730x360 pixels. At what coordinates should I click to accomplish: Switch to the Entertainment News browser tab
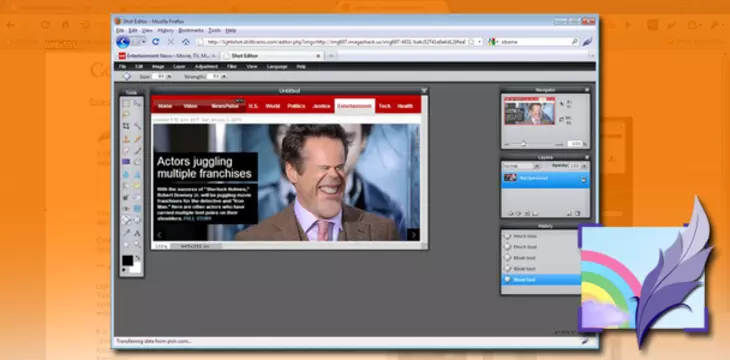point(167,56)
